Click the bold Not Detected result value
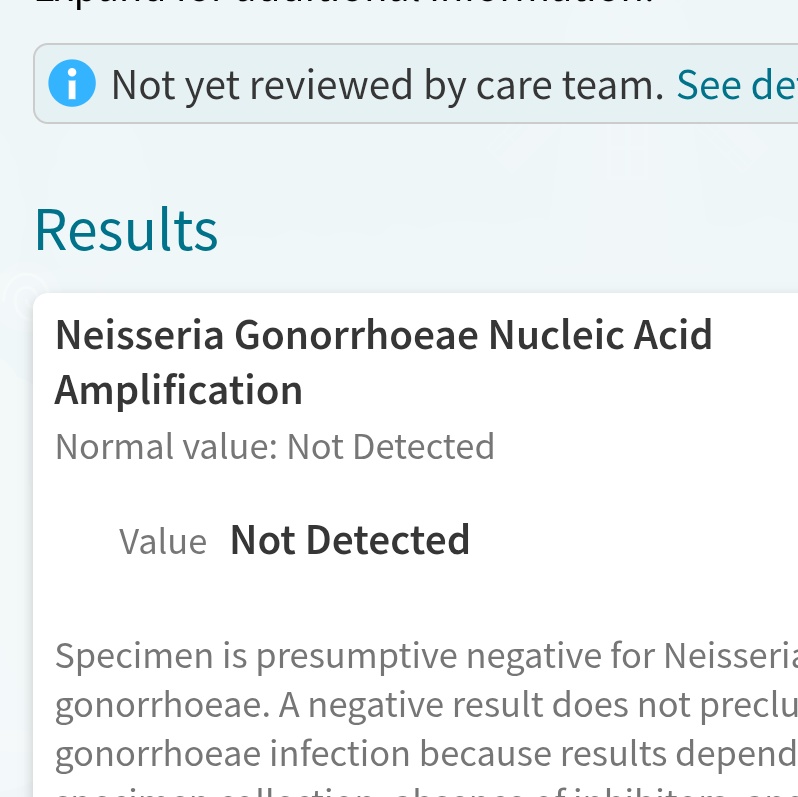The image size is (798, 797). coord(350,540)
